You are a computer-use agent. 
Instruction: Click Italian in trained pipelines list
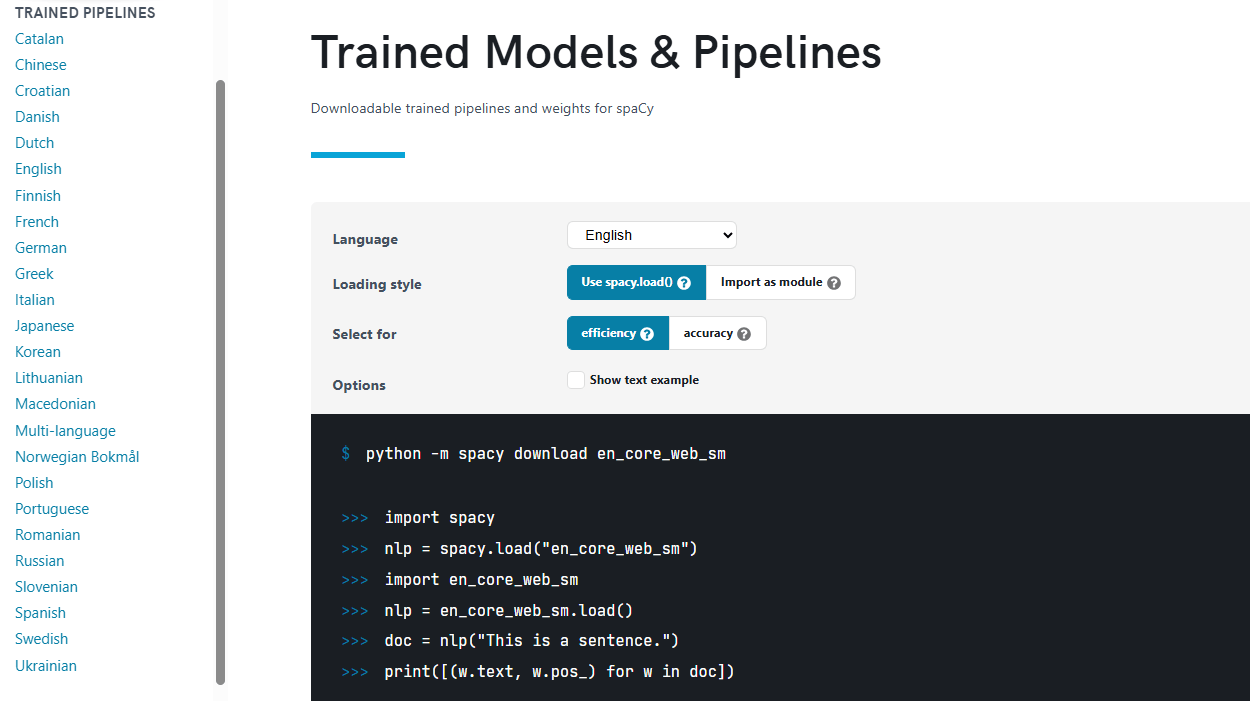coord(35,300)
